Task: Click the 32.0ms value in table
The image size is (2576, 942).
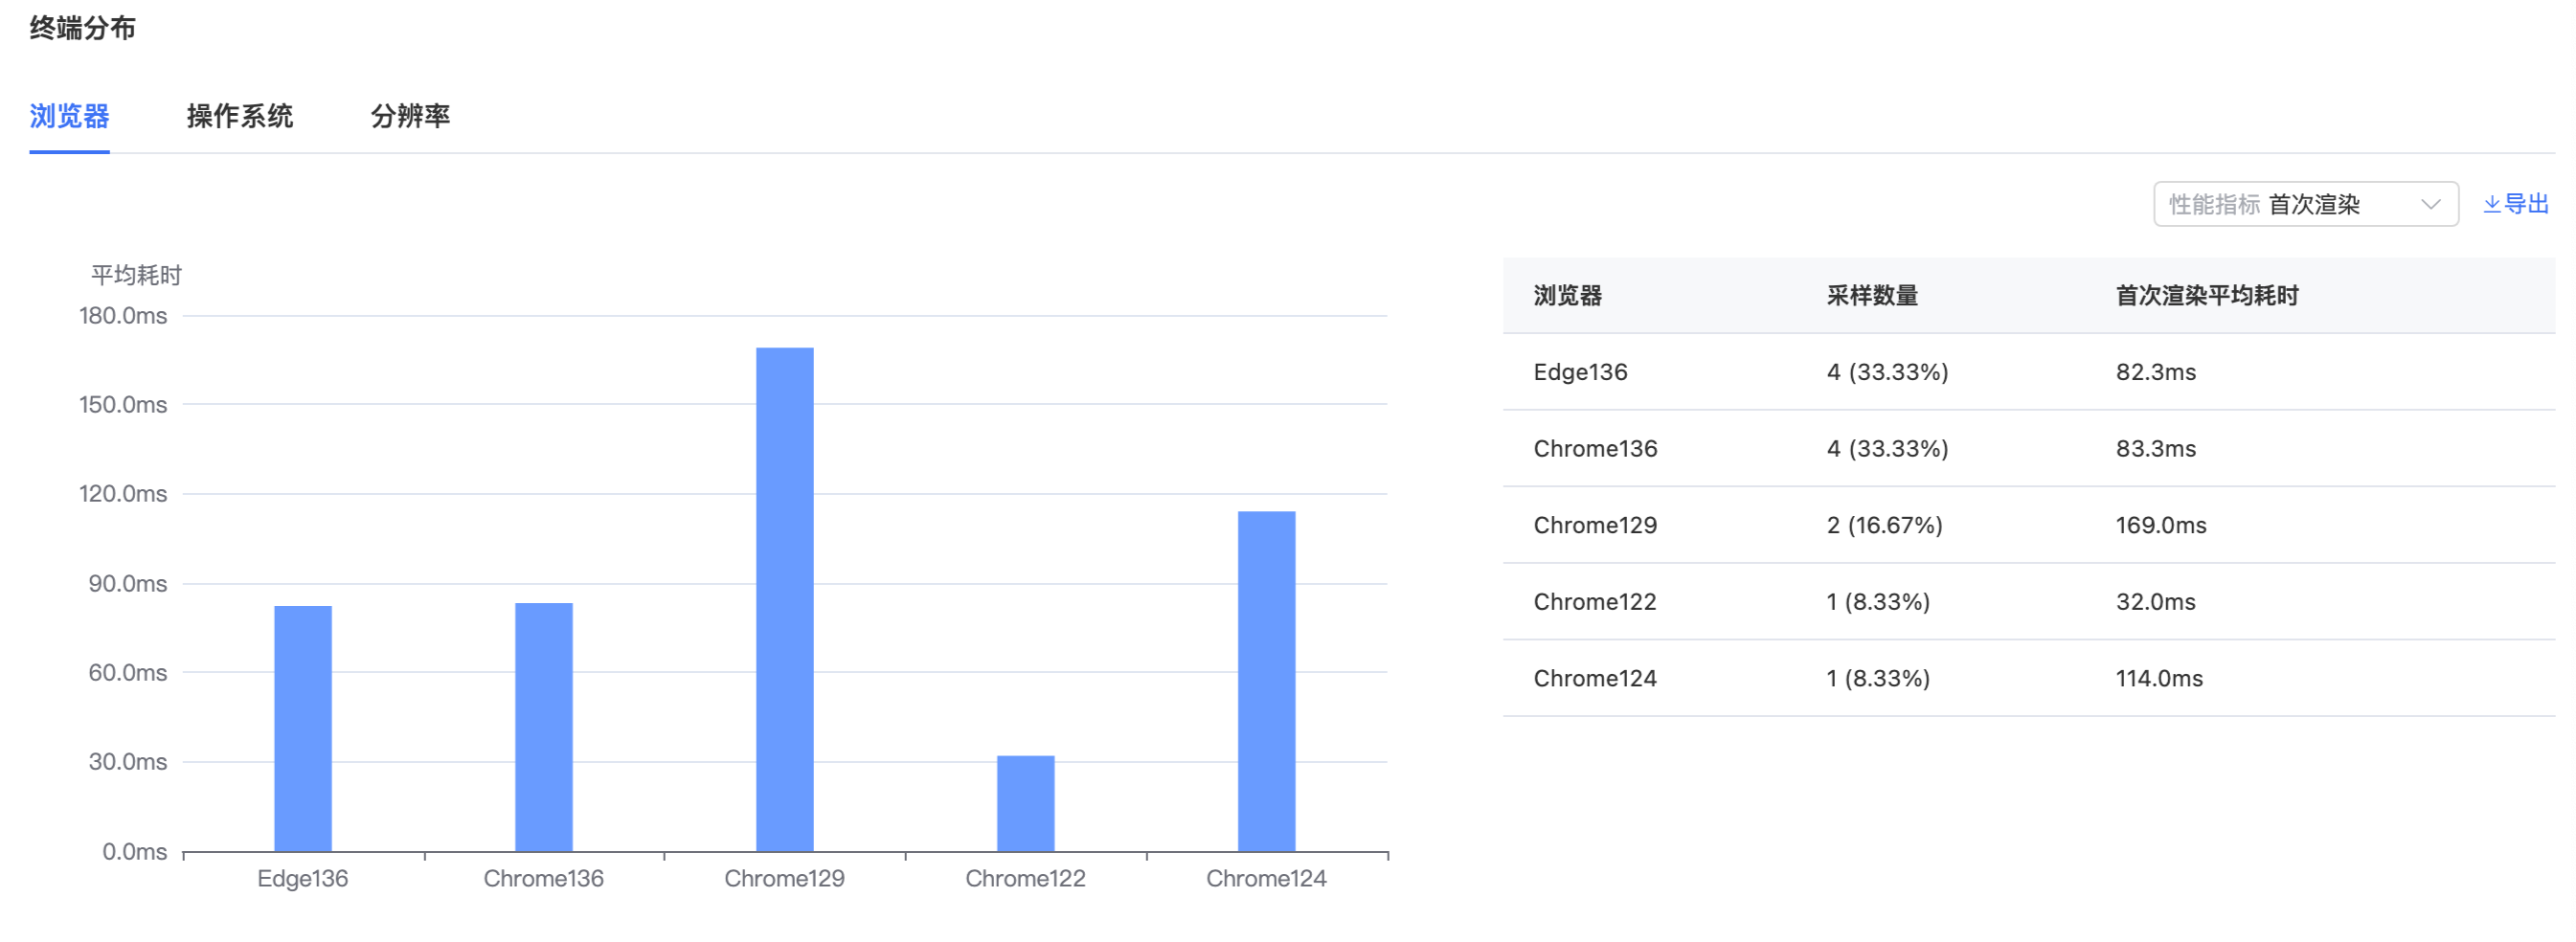Action: point(2156,602)
